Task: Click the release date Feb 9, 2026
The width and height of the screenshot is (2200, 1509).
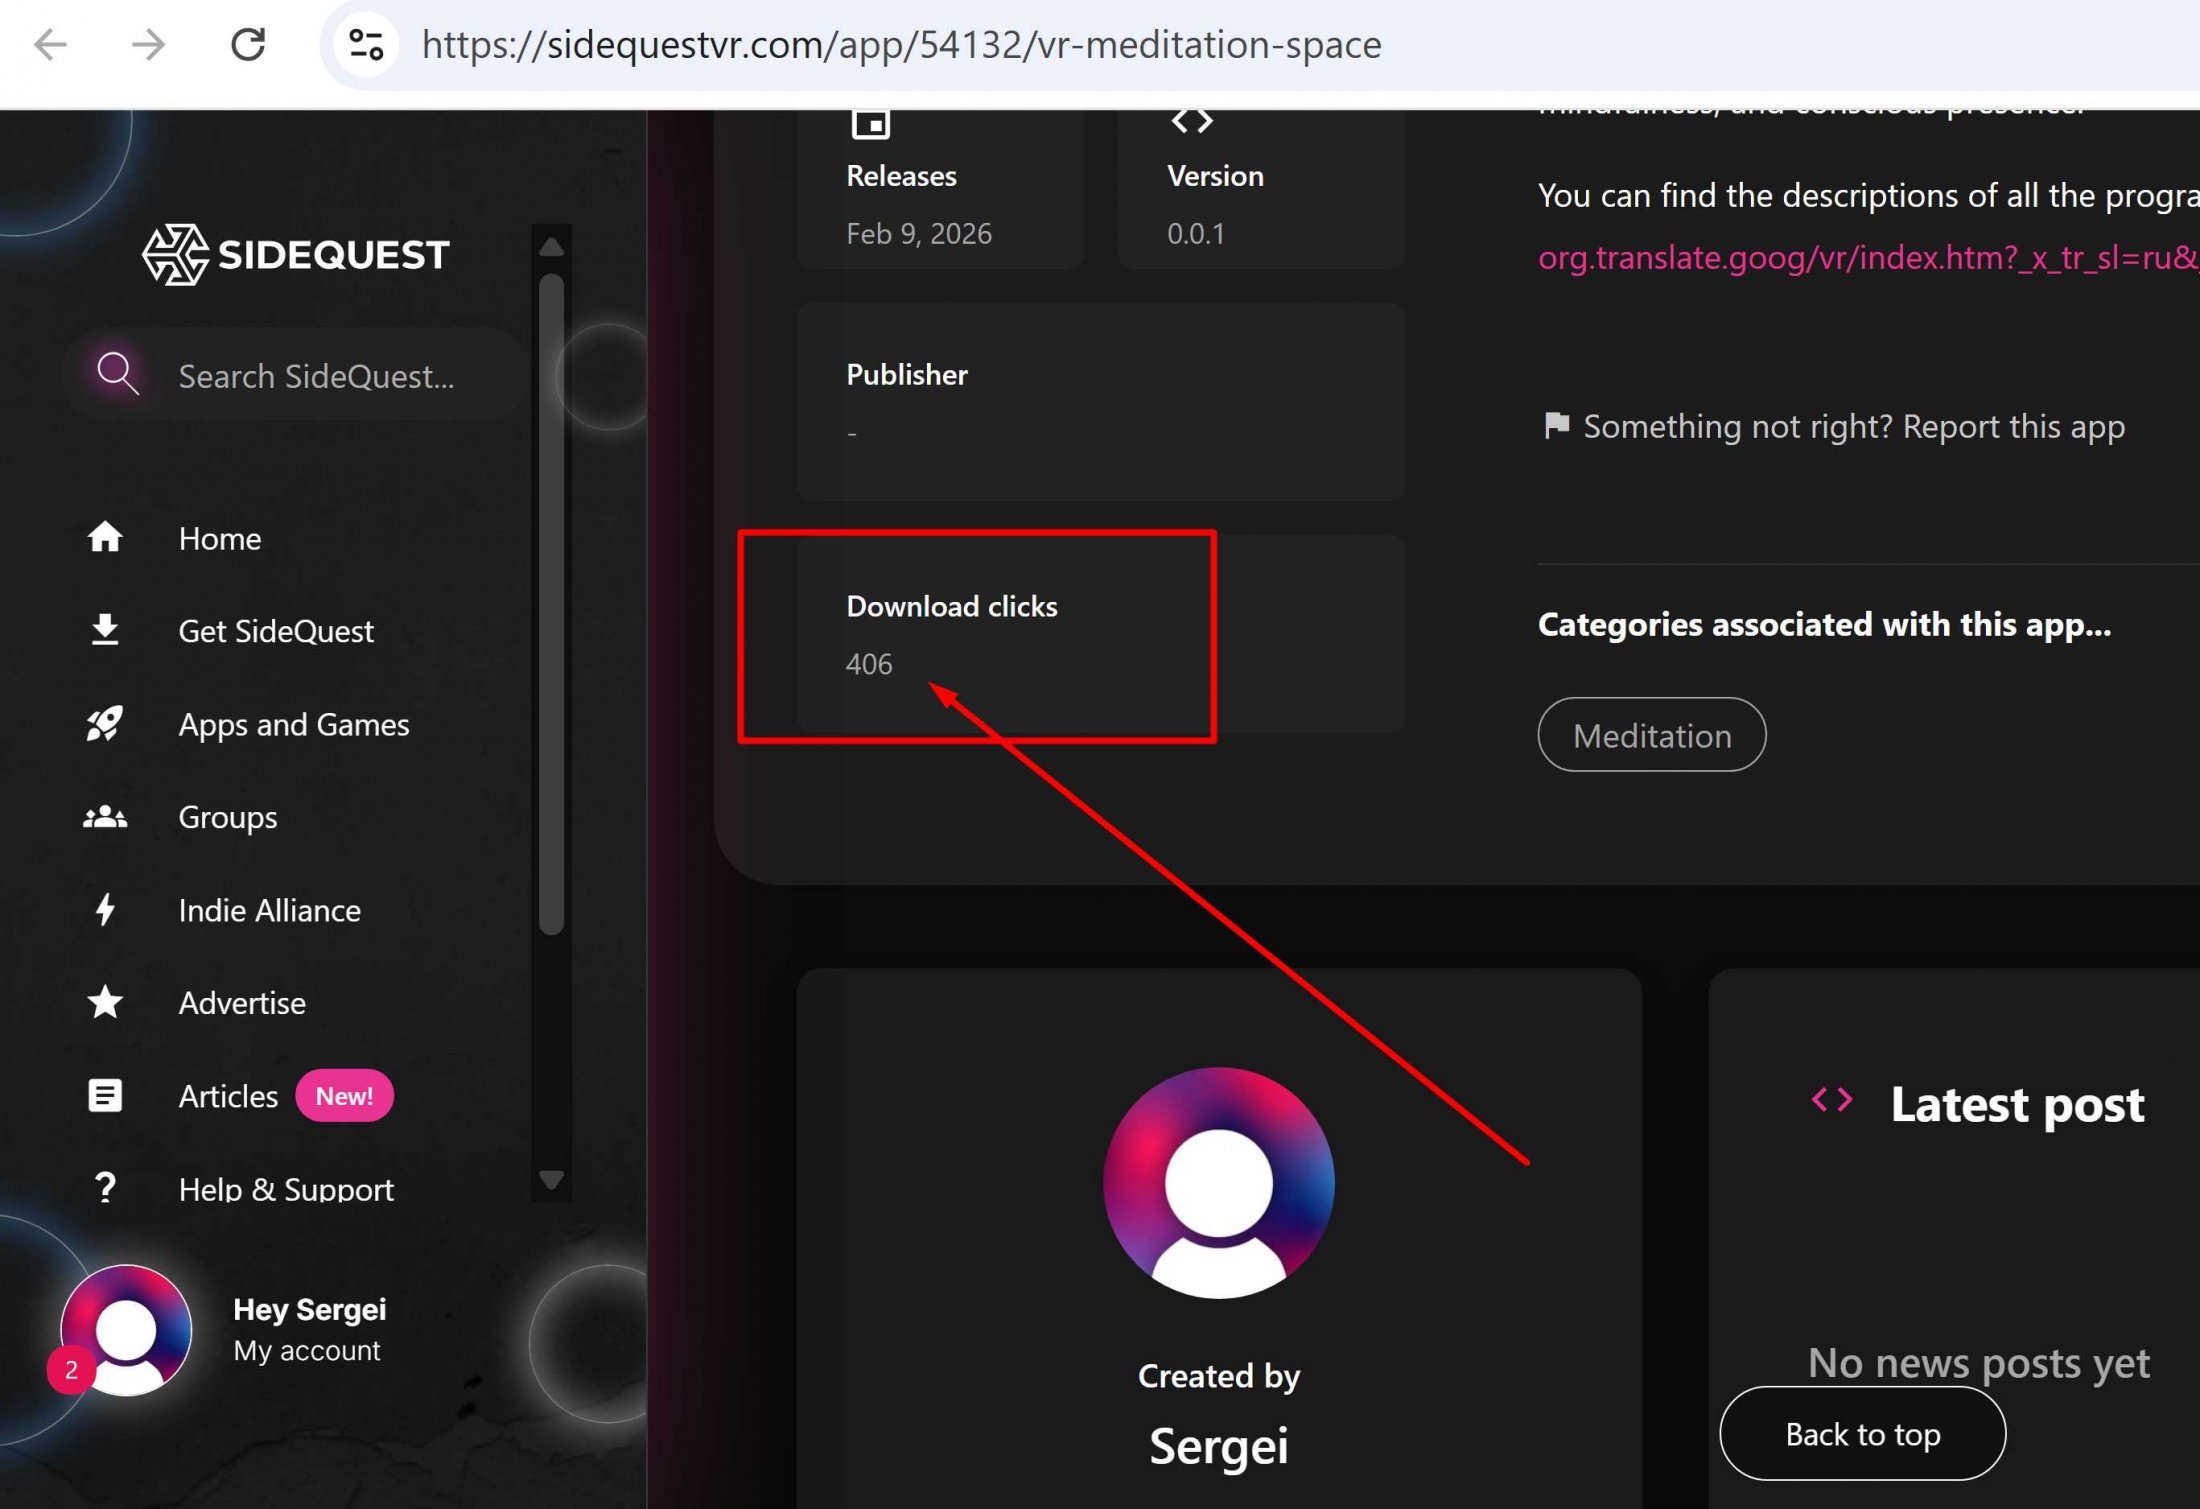Action: coord(919,233)
